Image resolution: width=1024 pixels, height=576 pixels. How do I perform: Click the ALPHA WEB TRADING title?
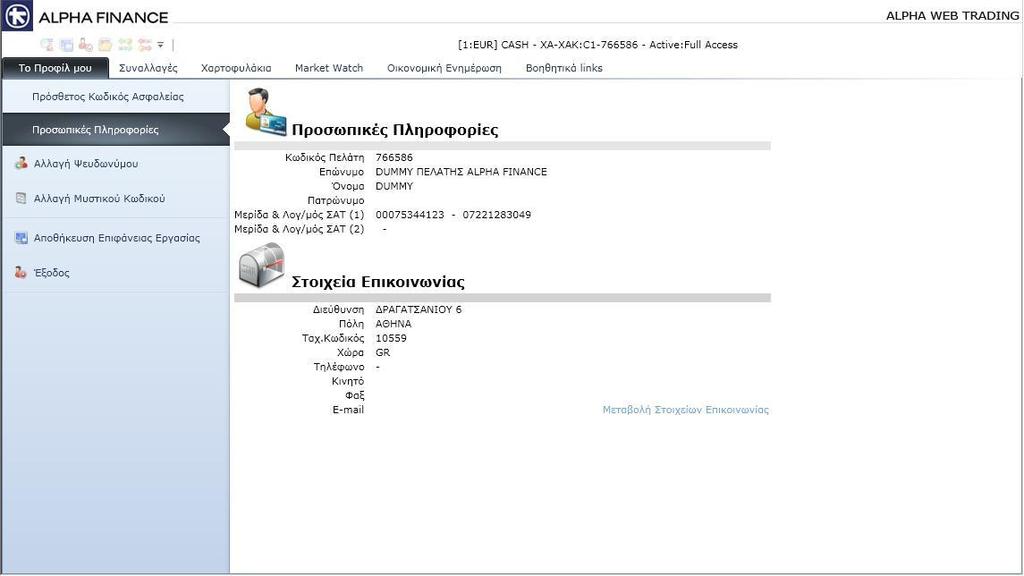(952, 16)
